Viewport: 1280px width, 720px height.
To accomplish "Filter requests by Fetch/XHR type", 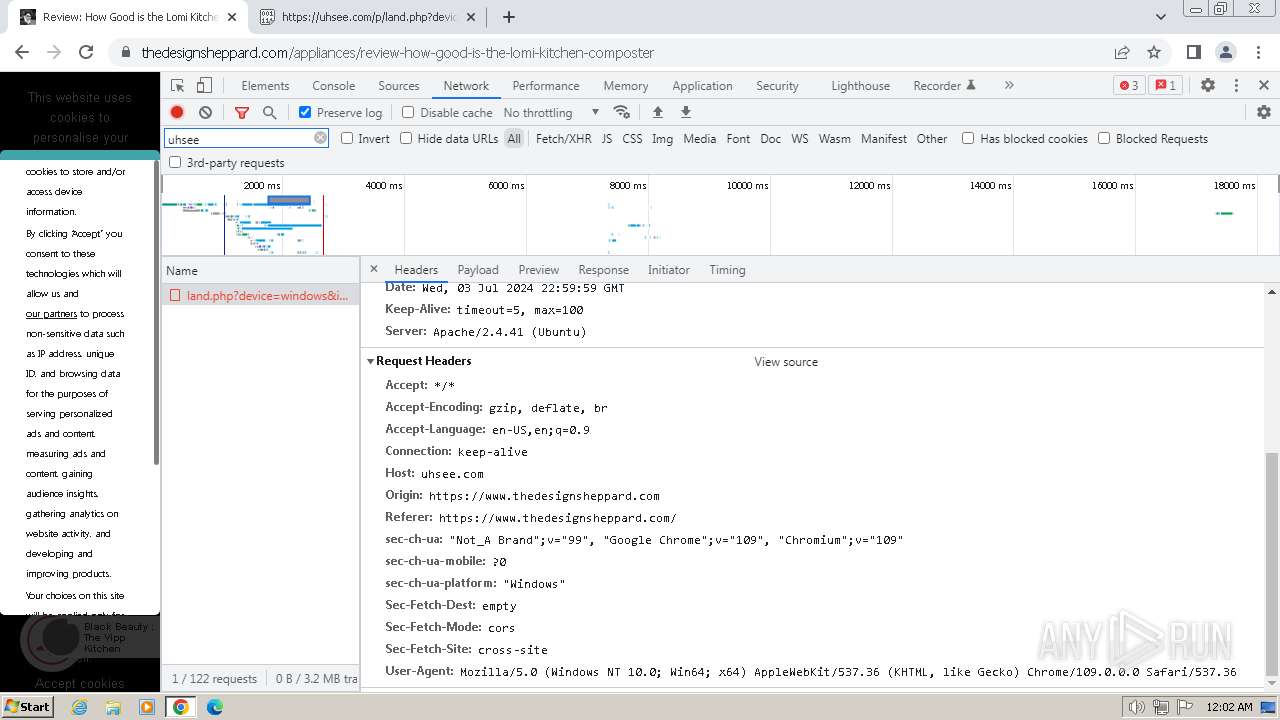I will (563, 139).
